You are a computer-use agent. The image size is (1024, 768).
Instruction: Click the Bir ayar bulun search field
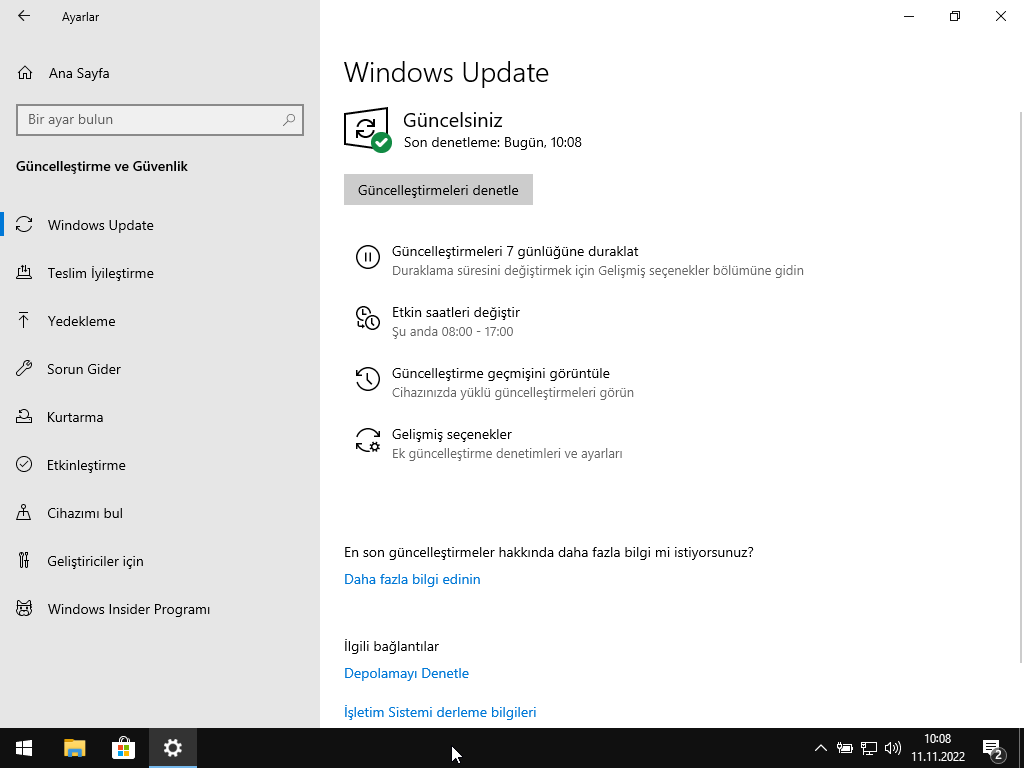[160, 120]
